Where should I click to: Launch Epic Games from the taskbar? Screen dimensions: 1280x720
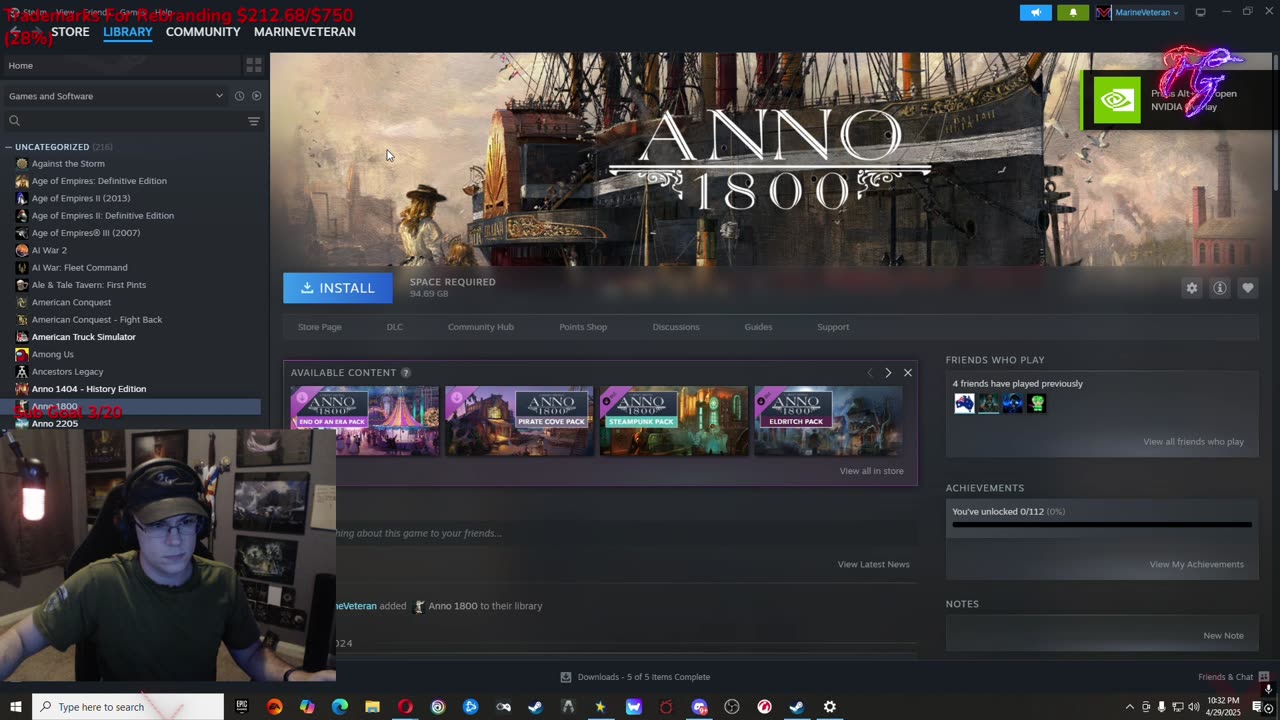(242, 707)
